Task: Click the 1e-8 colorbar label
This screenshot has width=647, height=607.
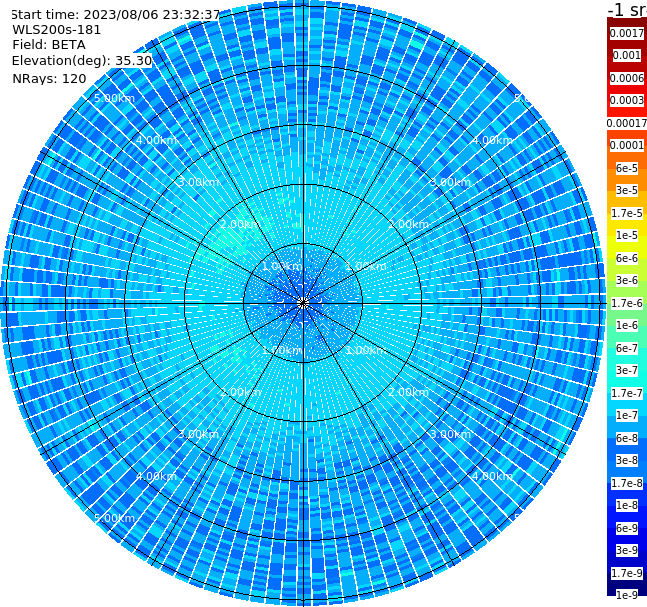Action: [627, 505]
